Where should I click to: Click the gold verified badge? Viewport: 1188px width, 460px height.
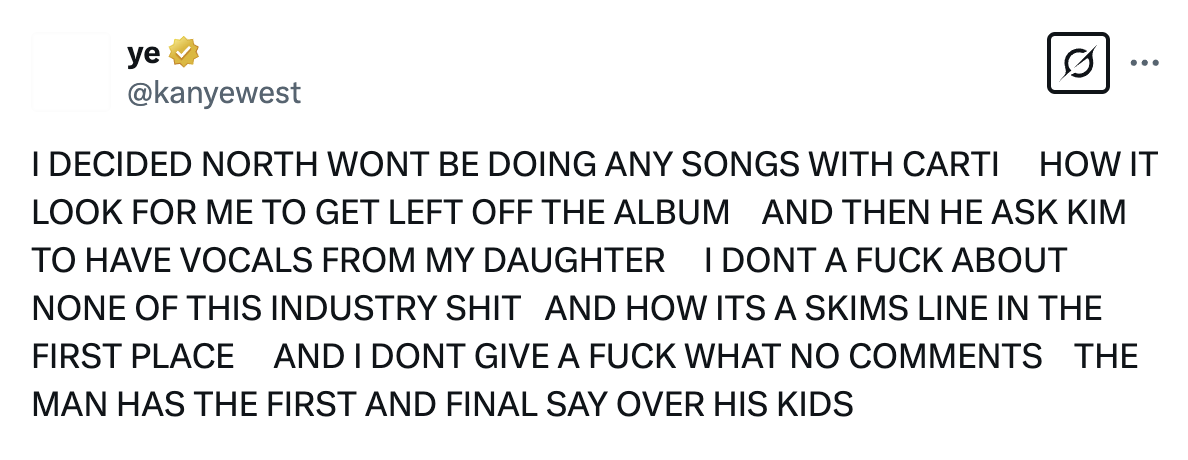point(183,52)
